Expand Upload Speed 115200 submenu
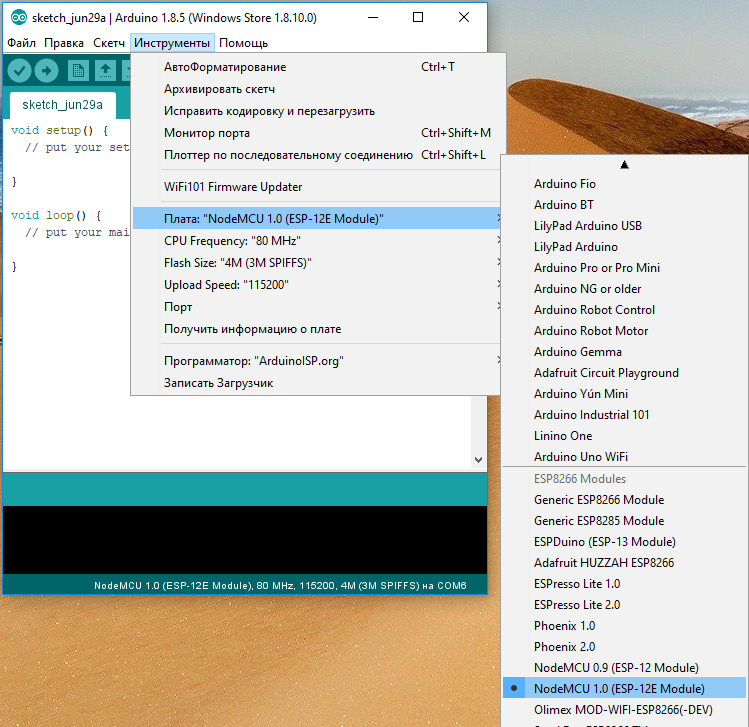The image size is (749, 727). pyautogui.click(x=316, y=285)
